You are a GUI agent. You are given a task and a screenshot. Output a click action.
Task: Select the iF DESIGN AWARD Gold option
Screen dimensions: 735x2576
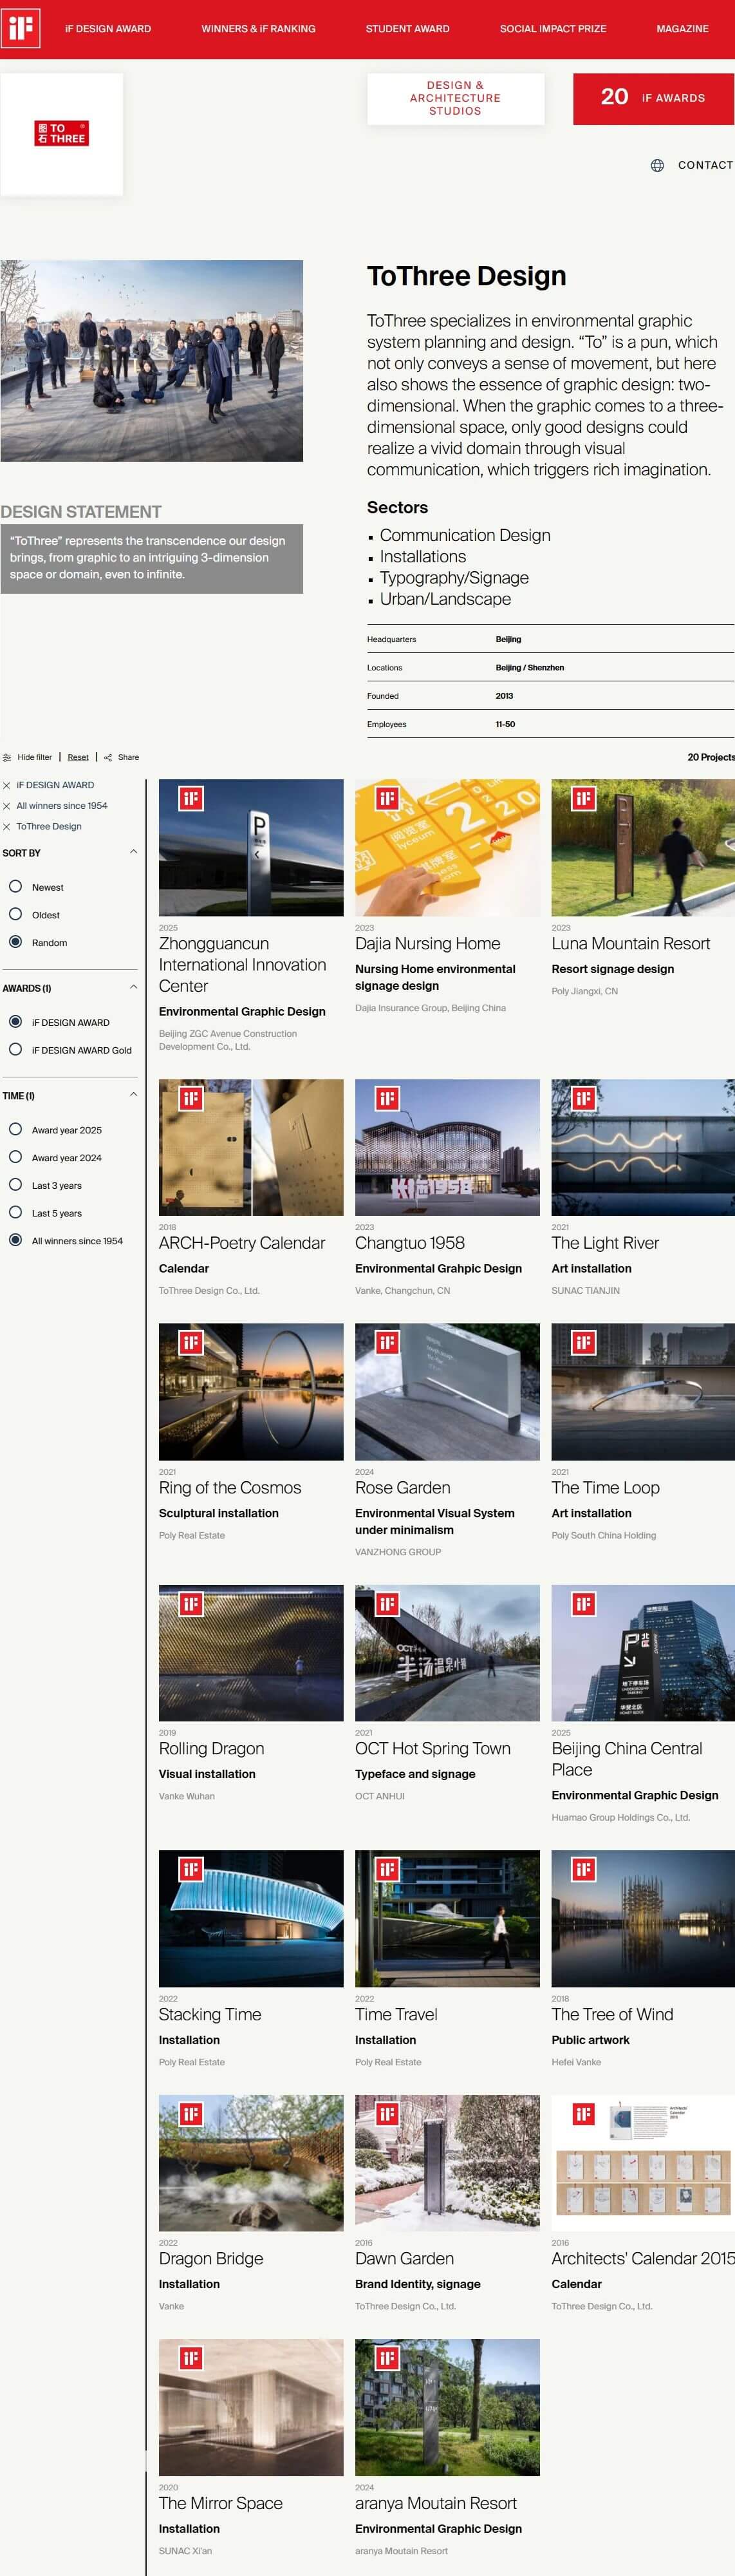coord(16,1049)
